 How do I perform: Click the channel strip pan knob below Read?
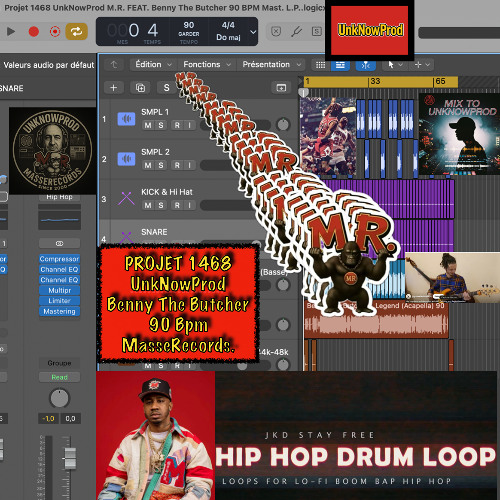59,398
